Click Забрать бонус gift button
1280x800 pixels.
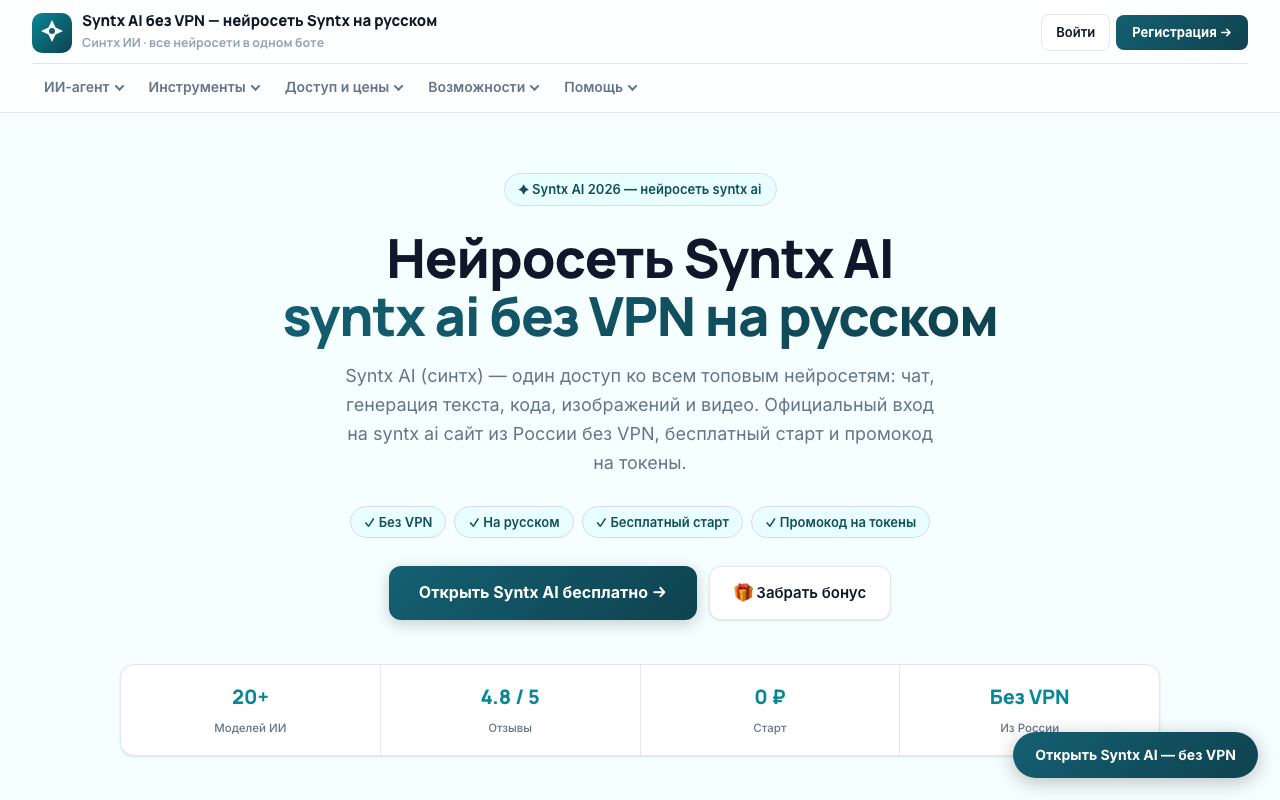(800, 593)
